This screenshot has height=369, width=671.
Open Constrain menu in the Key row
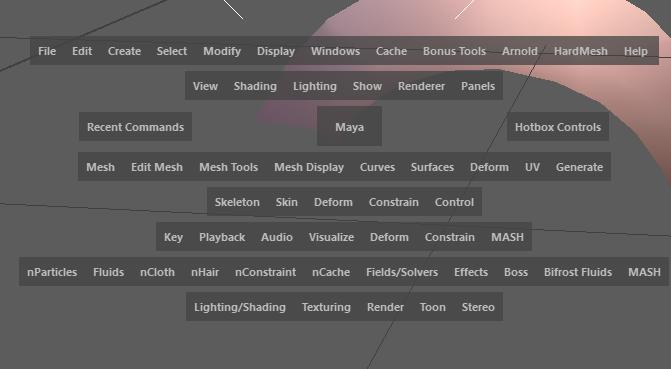click(449, 237)
